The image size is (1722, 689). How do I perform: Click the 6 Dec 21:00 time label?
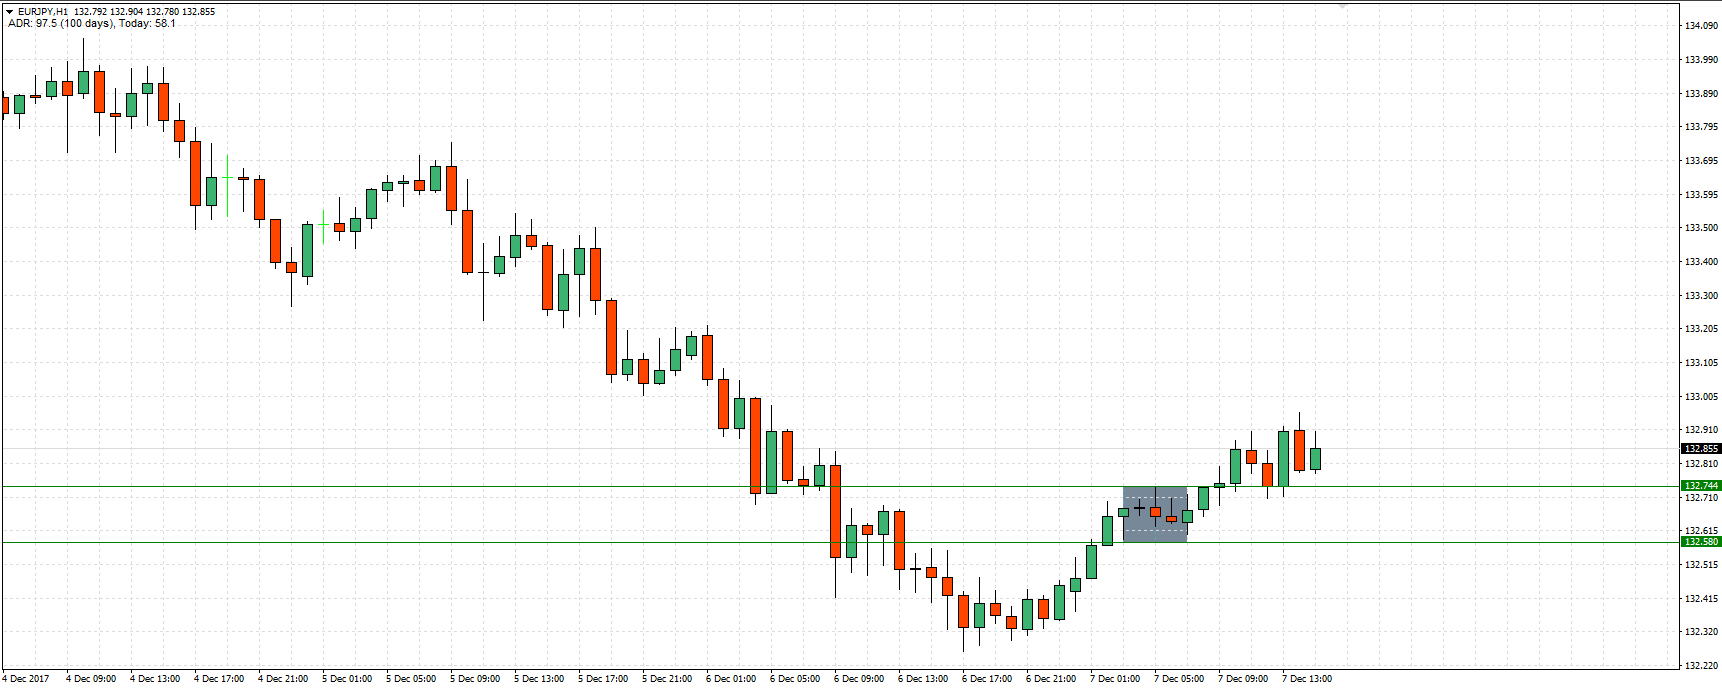coord(1051,679)
